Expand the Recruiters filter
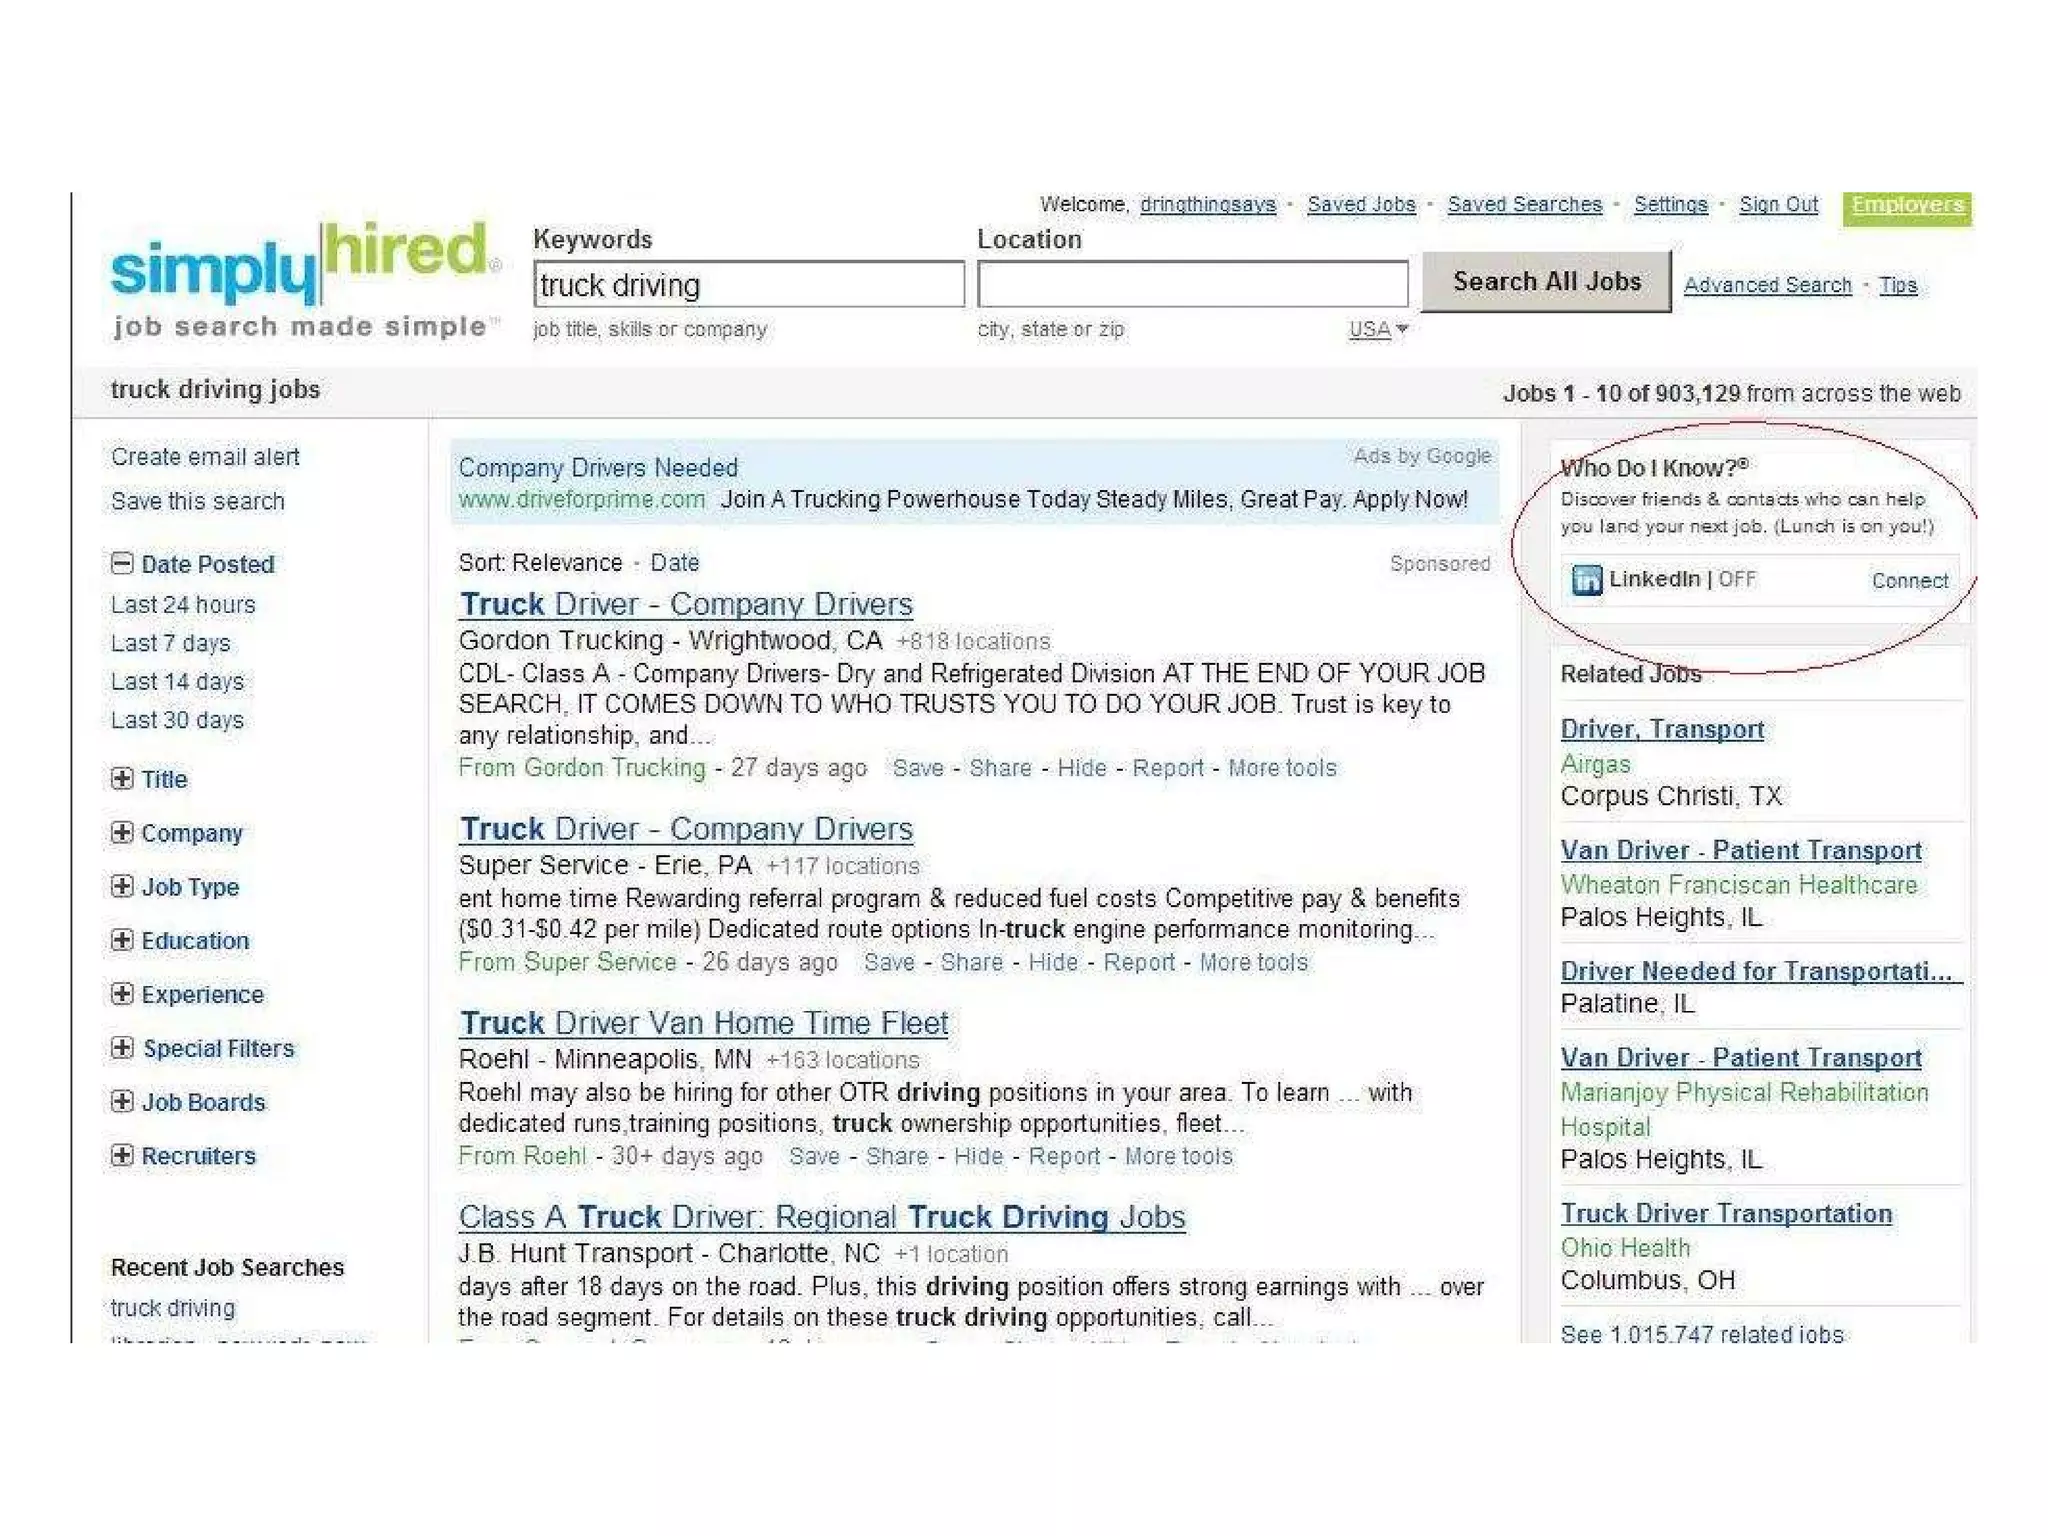The image size is (2048, 1536). pyautogui.click(x=122, y=1156)
